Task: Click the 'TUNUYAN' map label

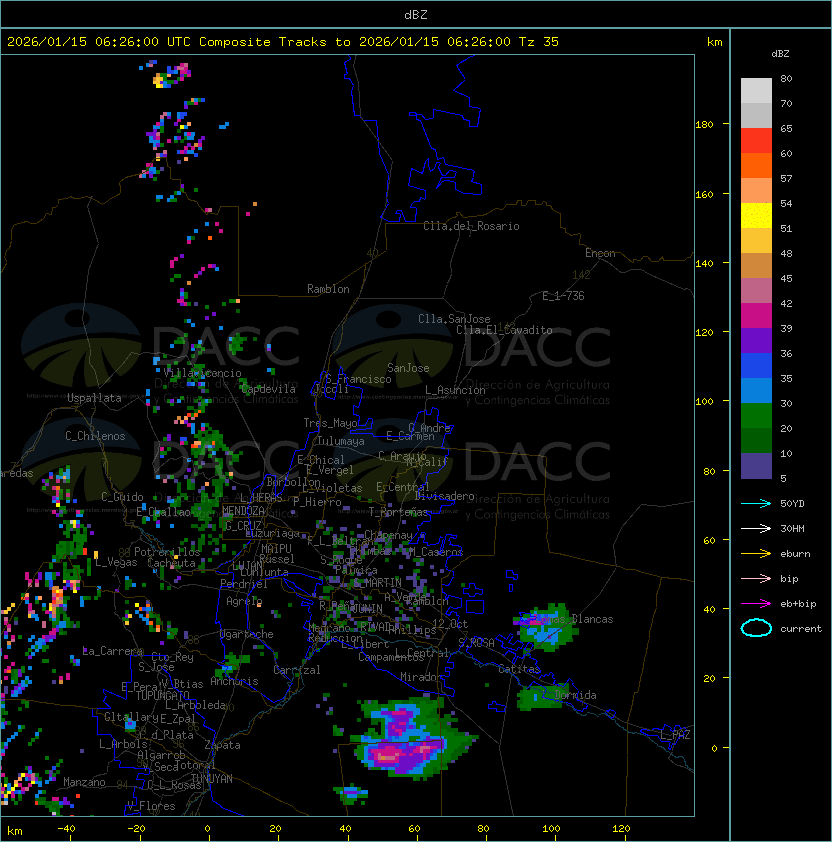Action: [212, 779]
